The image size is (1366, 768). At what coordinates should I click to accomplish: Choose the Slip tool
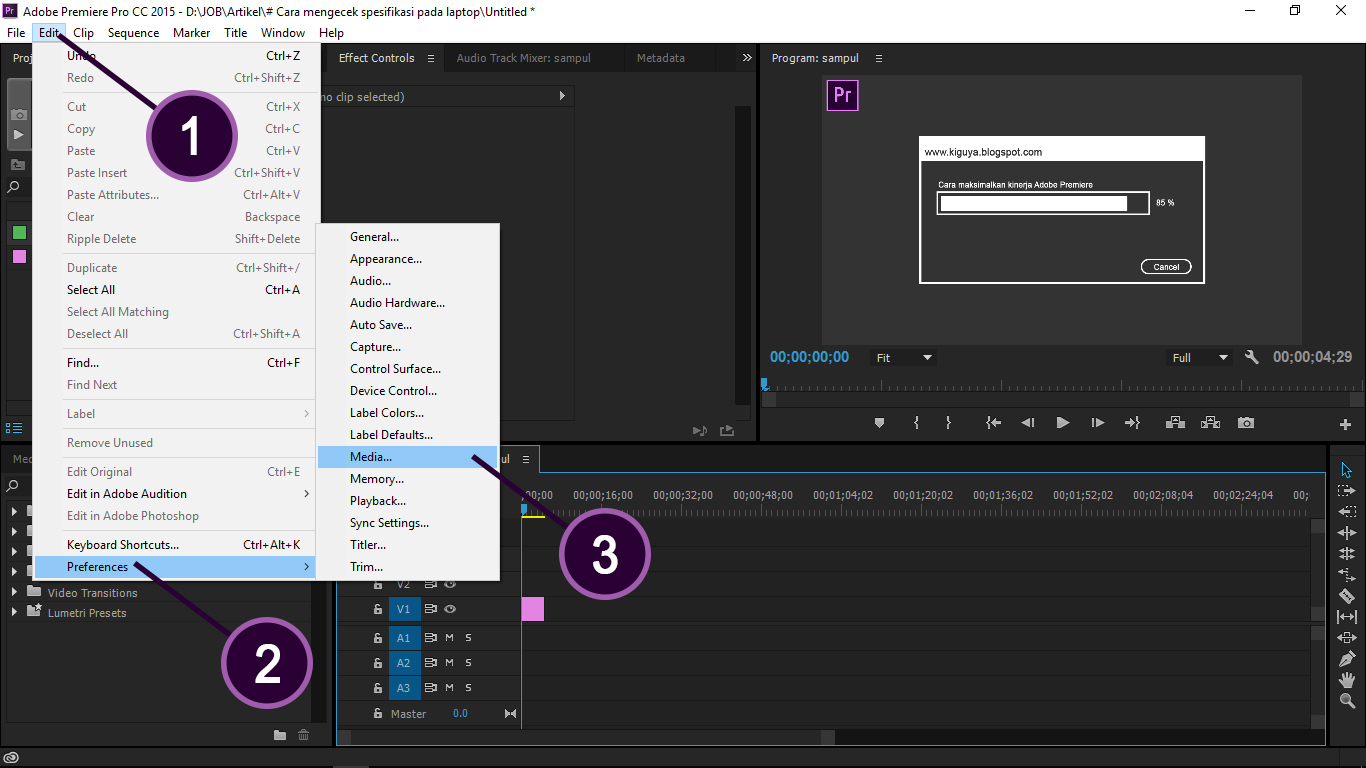tap(1347, 618)
